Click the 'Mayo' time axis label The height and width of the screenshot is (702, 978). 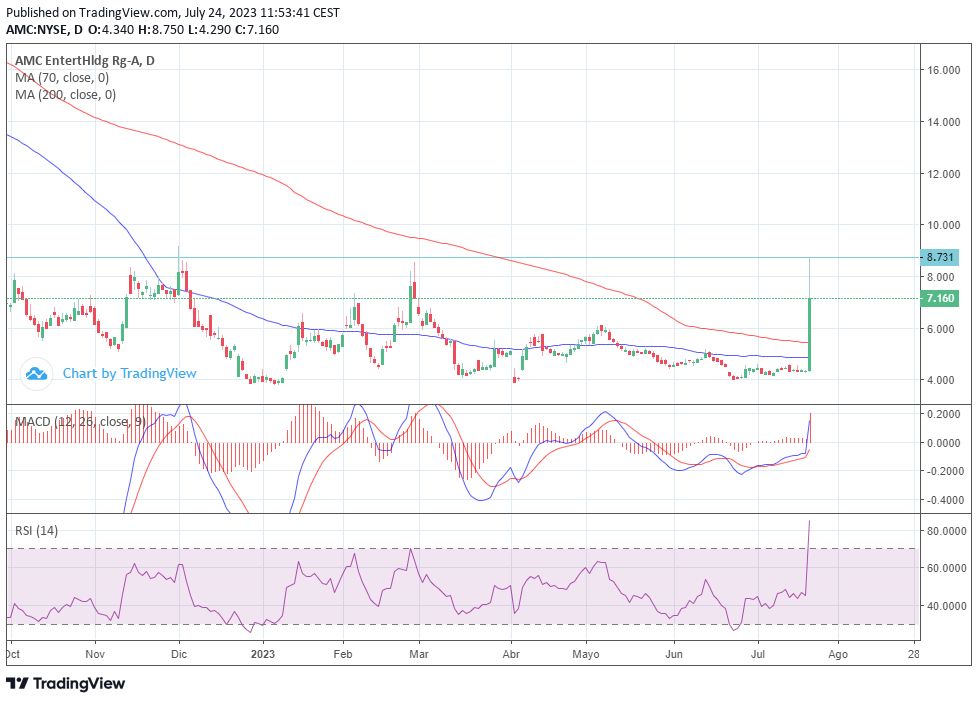586,654
